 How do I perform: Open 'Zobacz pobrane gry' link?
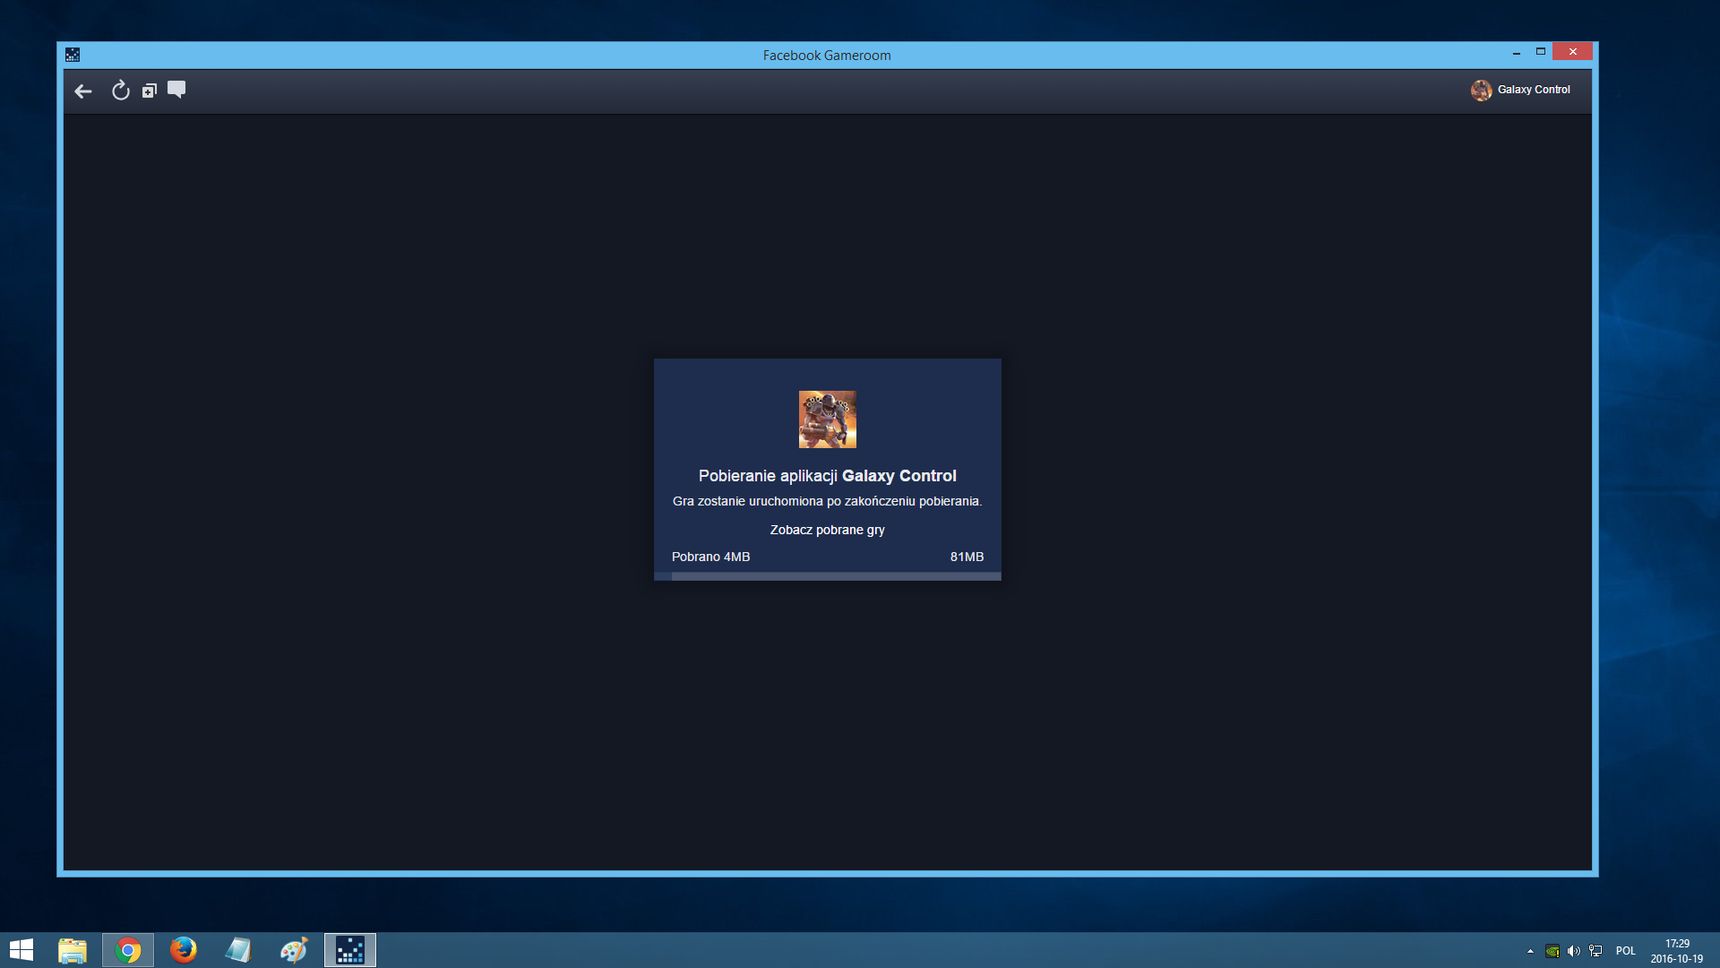tap(827, 530)
